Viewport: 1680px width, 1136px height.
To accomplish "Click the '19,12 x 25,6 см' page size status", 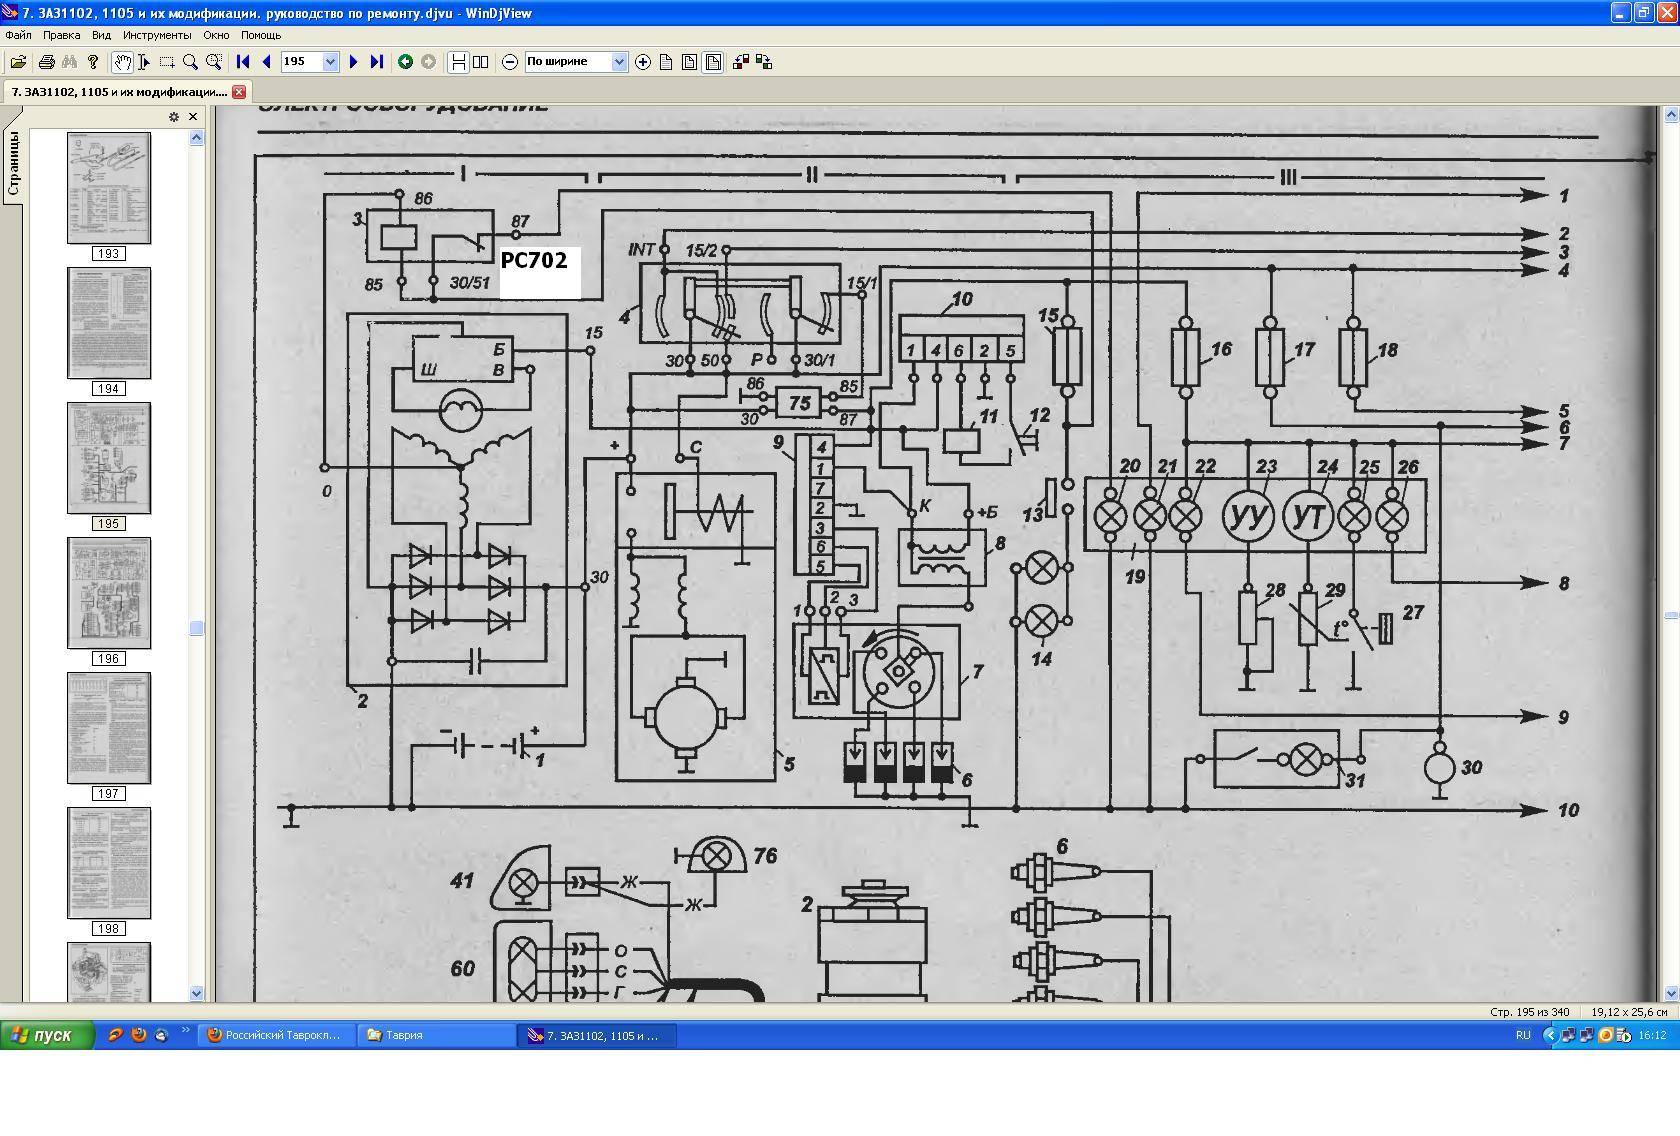I will pyautogui.click(x=1629, y=1012).
